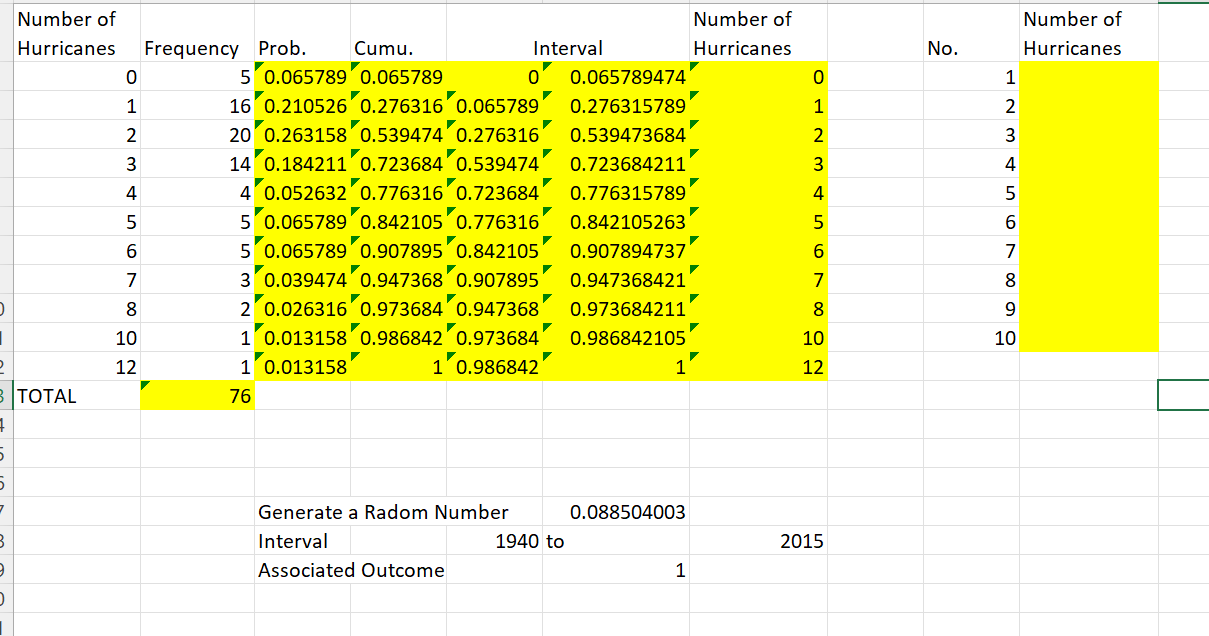Select the probability cell in the 12 hurricanes row
Screen dimensions: 1209x636
tap(302, 367)
